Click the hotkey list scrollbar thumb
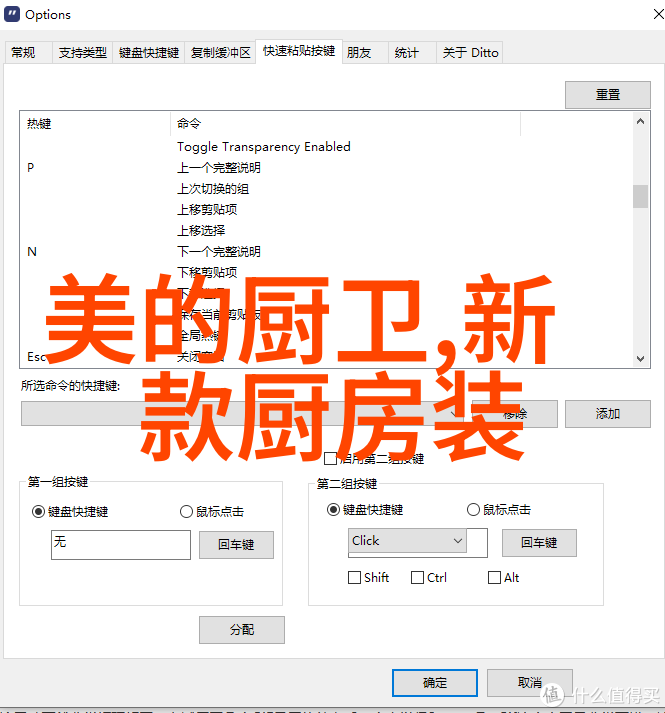Screen dimensions: 665x713 640,196
